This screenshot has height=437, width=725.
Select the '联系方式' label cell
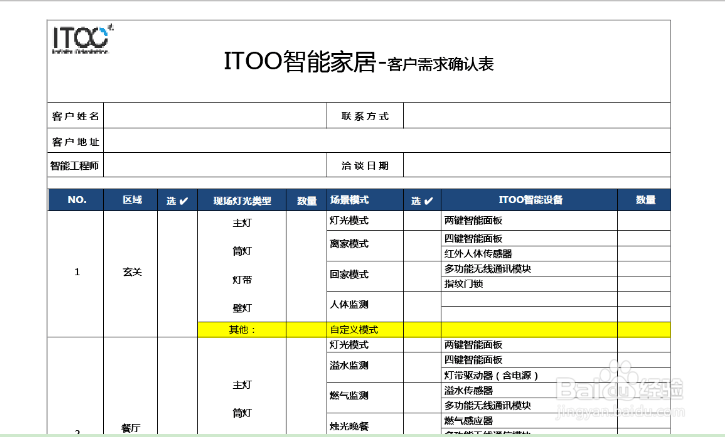(365, 116)
